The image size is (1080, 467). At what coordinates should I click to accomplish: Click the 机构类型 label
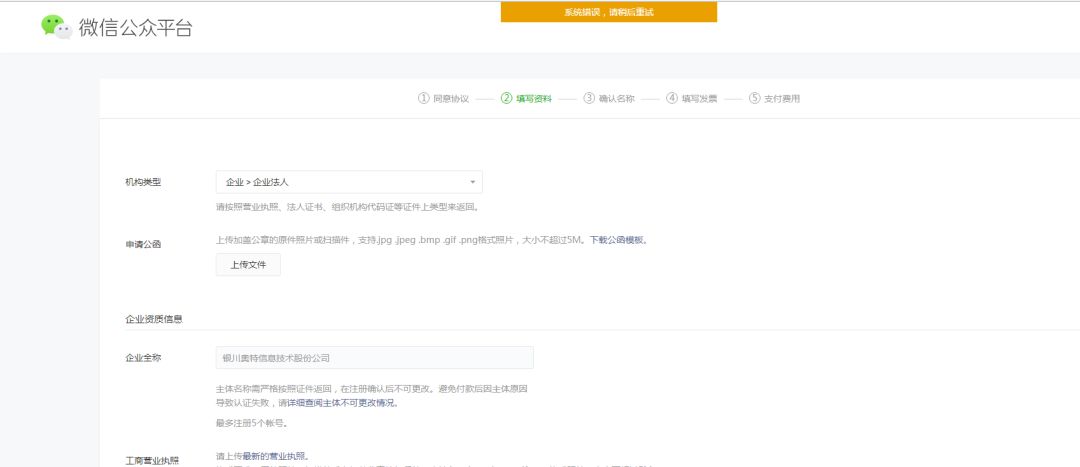pyautogui.click(x=143, y=183)
